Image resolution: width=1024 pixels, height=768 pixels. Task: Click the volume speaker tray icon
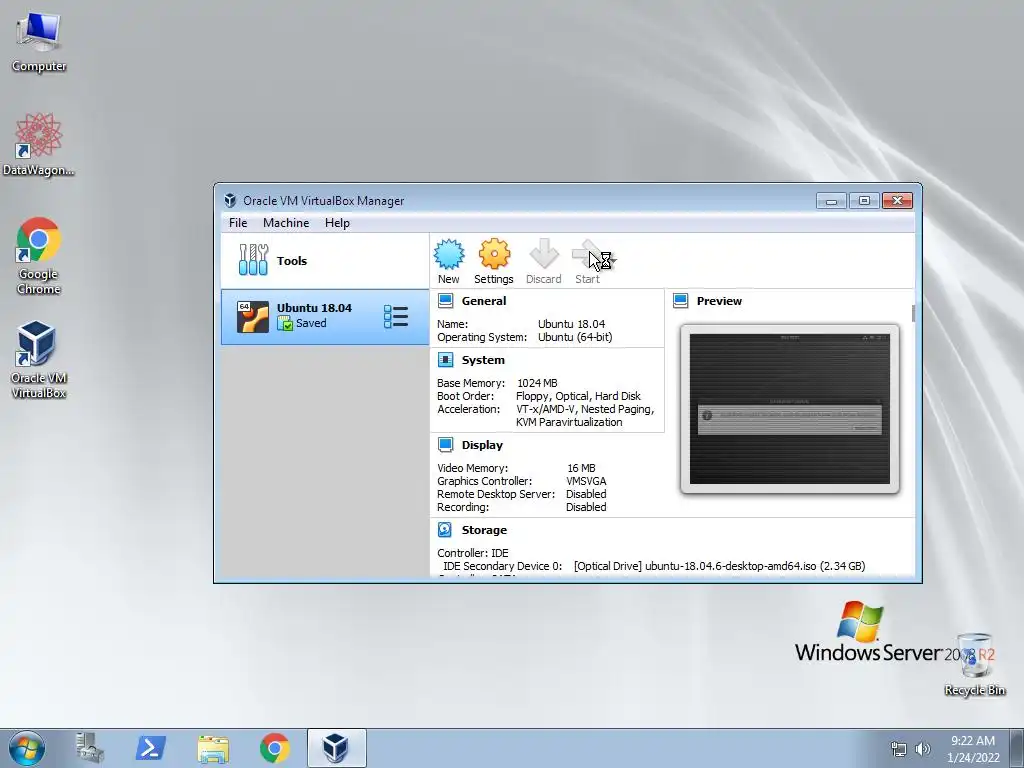(x=922, y=750)
